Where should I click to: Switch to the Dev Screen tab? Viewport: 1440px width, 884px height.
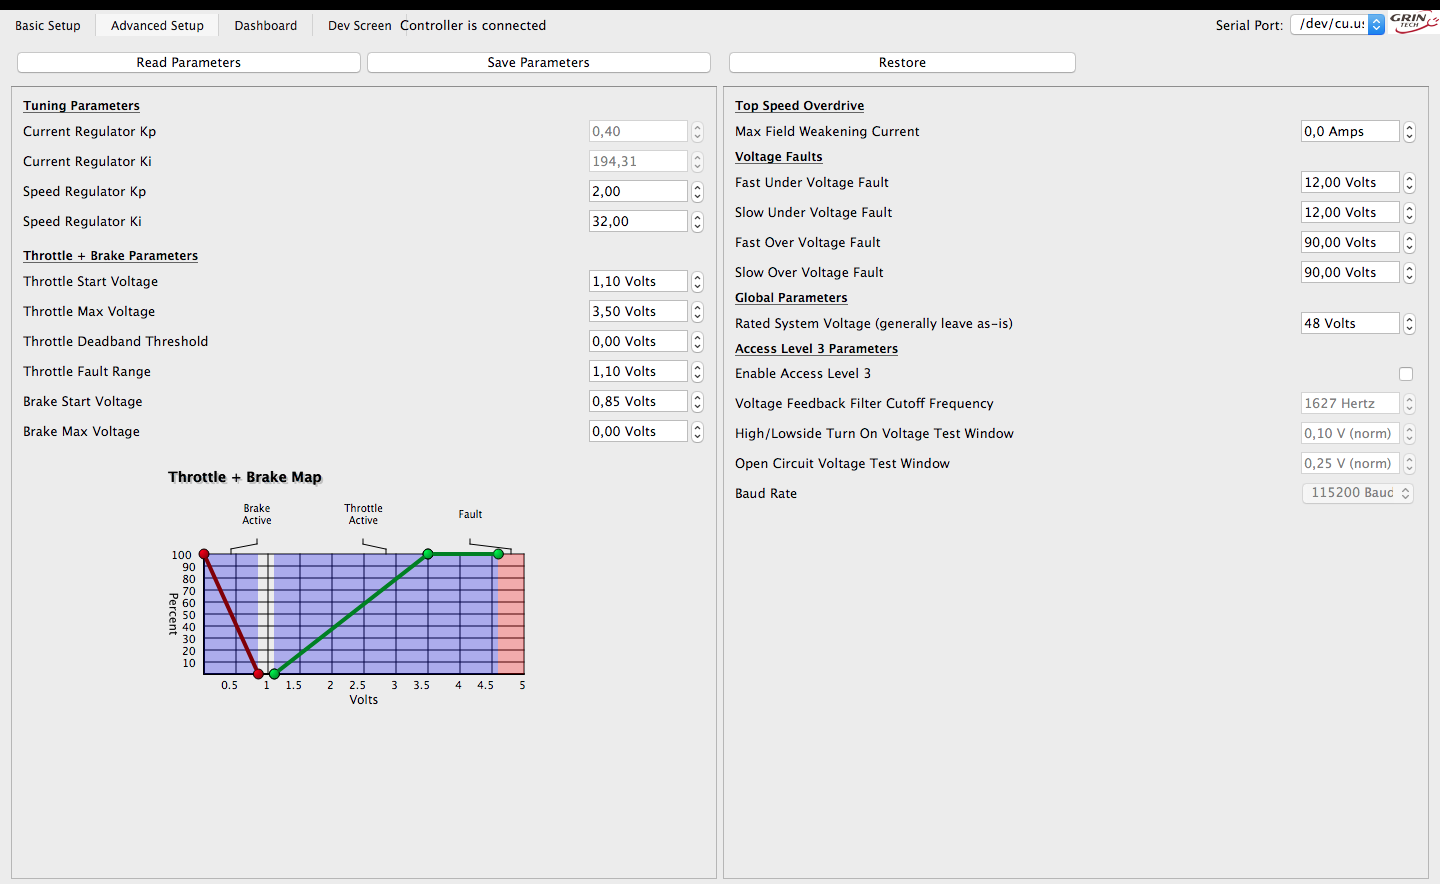click(359, 25)
